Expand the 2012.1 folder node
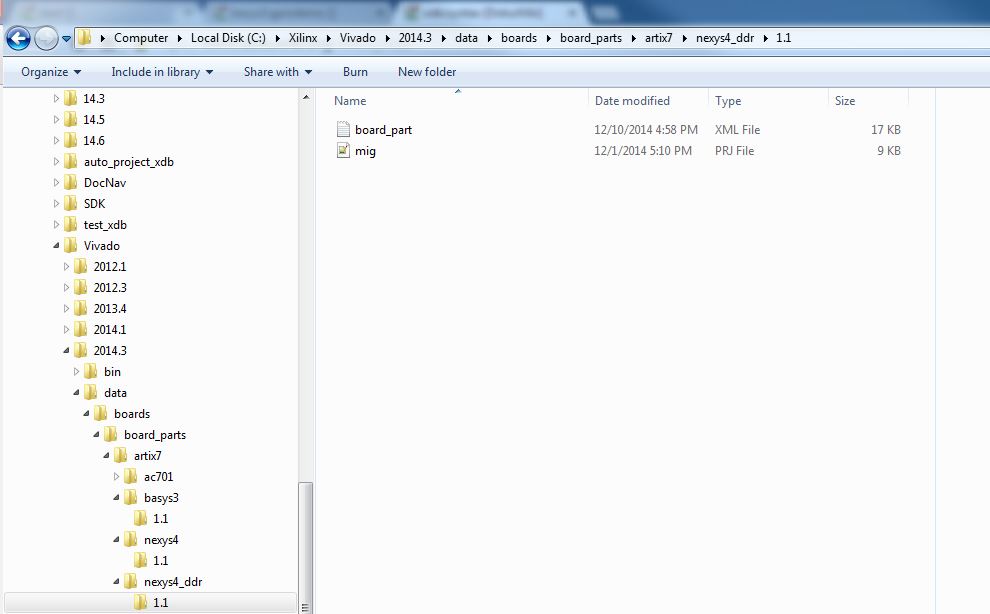The image size is (990, 614). 66,267
